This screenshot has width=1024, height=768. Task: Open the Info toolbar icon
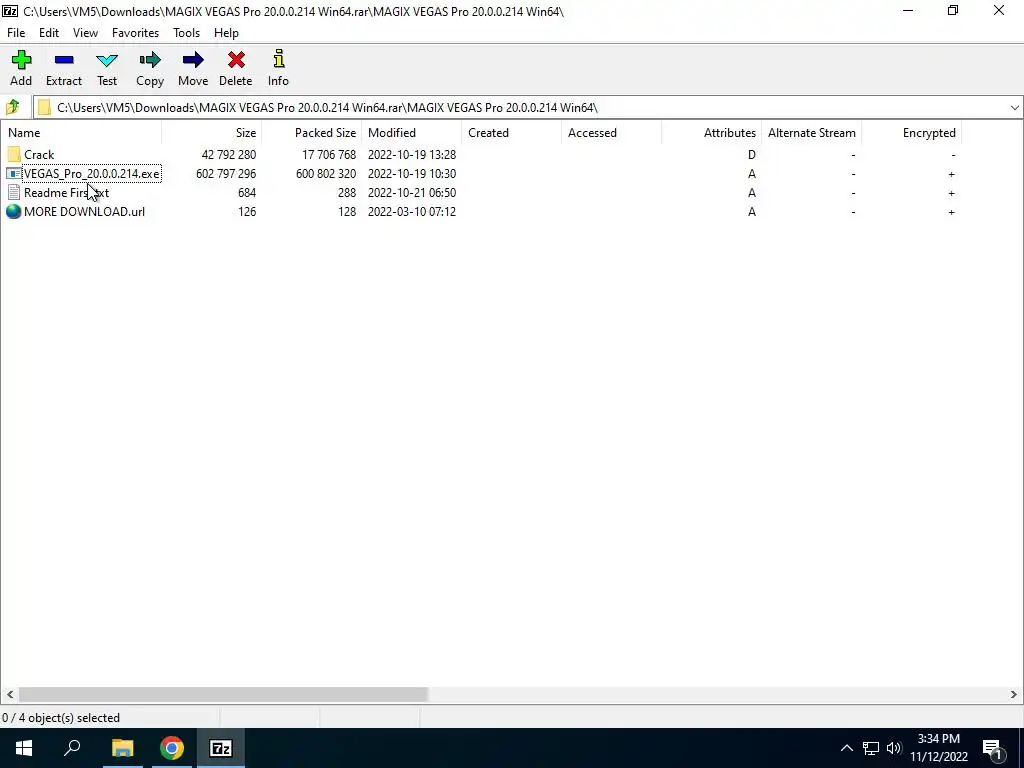pyautogui.click(x=279, y=59)
